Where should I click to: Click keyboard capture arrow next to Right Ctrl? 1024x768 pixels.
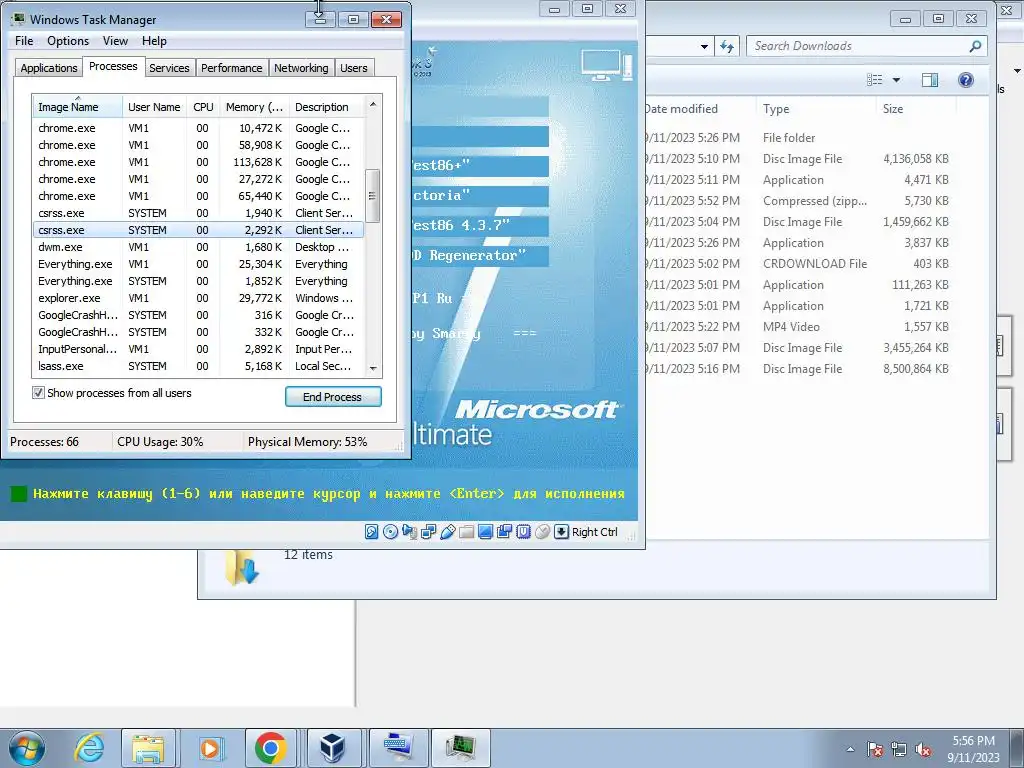[561, 532]
